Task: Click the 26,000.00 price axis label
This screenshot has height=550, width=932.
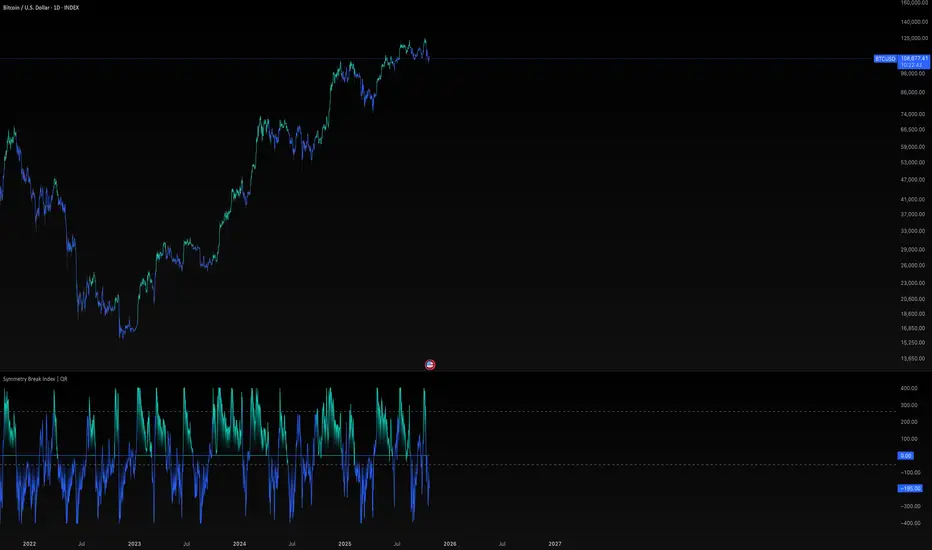Action: point(913,265)
